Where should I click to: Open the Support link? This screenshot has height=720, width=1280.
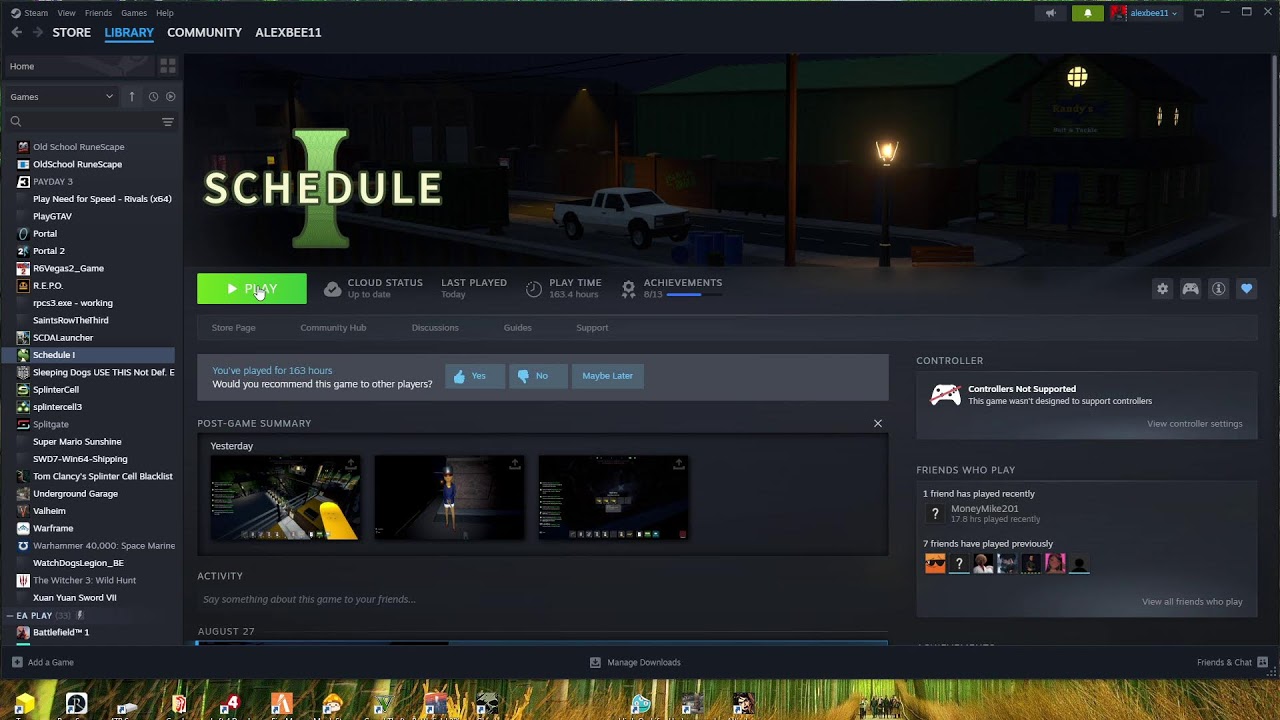click(x=592, y=328)
